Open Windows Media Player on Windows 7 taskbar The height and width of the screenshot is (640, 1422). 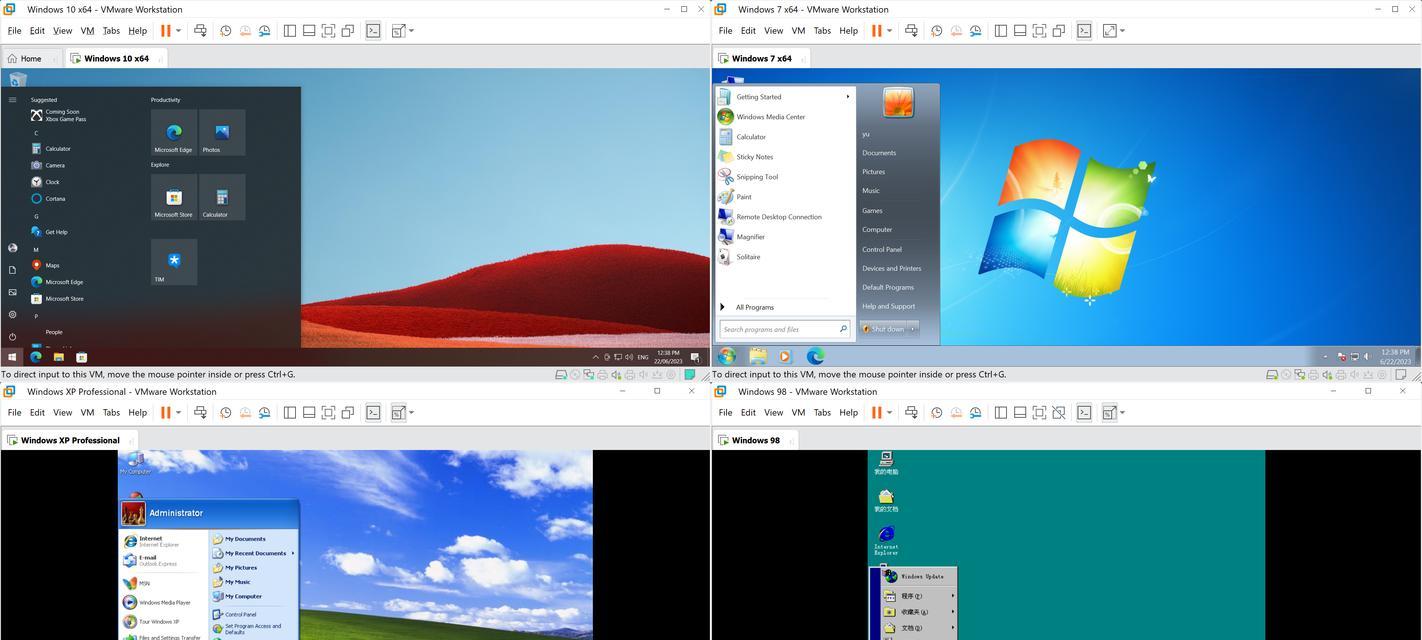[785, 356]
